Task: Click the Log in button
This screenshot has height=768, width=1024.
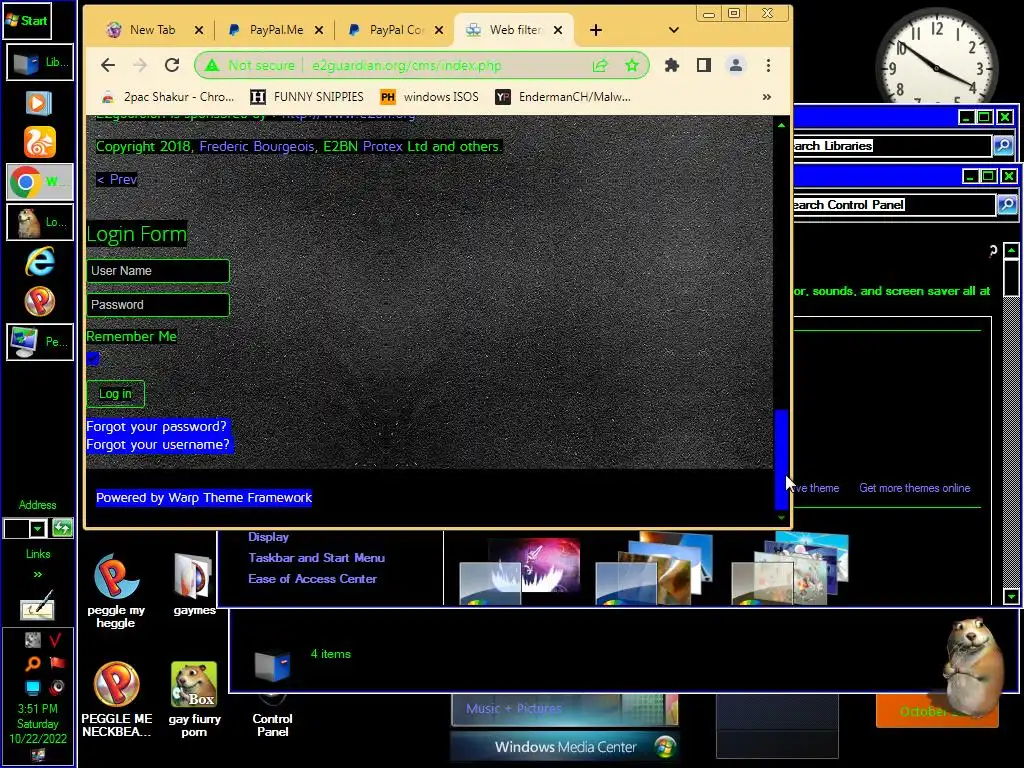Action: click(x=116, y=394)
